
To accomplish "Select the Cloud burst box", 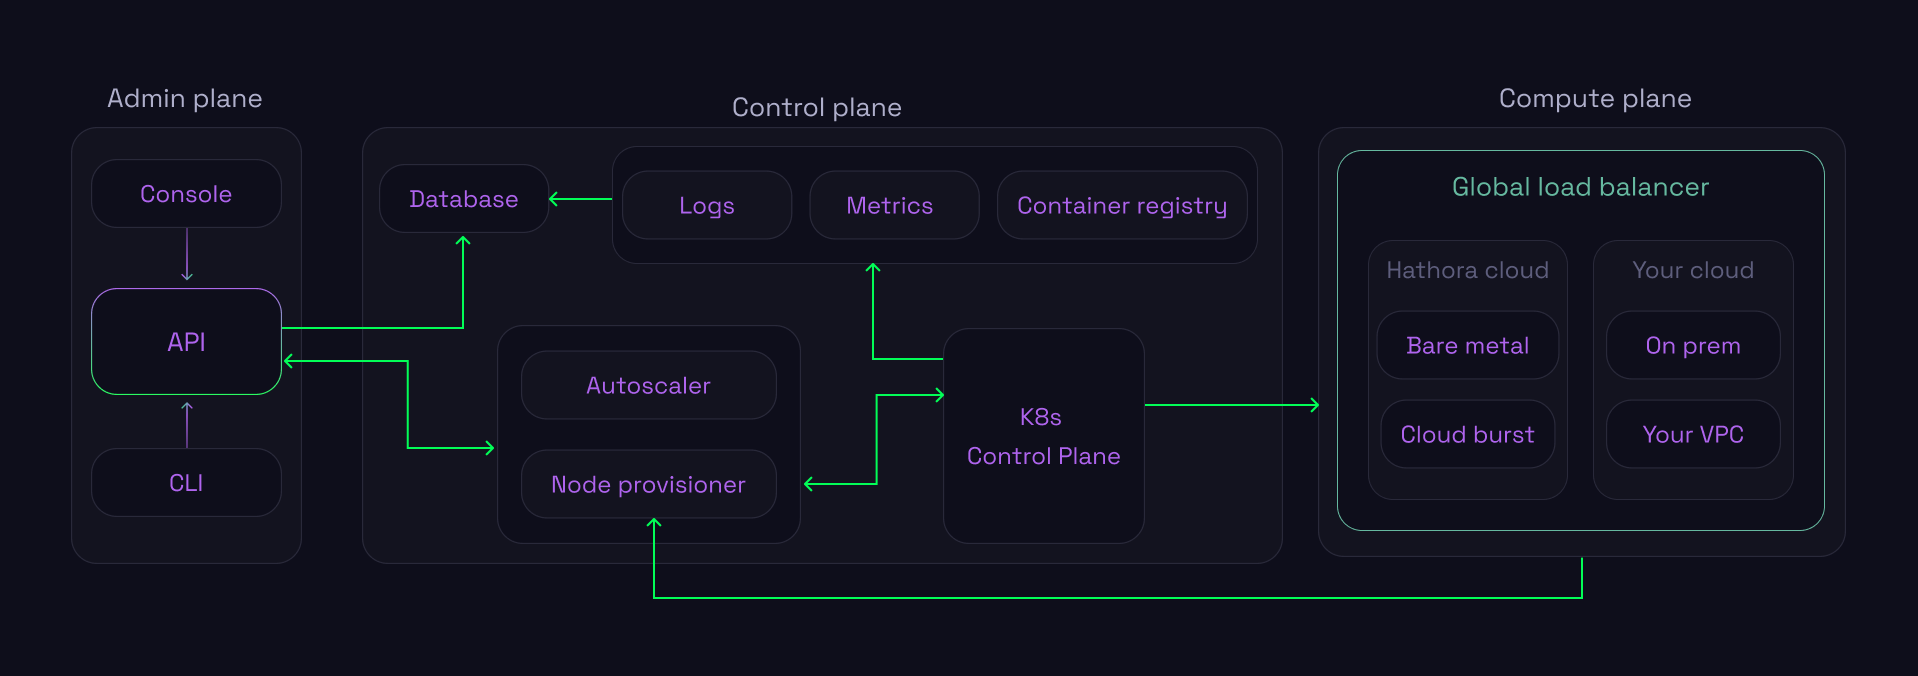I will 1467,435.
